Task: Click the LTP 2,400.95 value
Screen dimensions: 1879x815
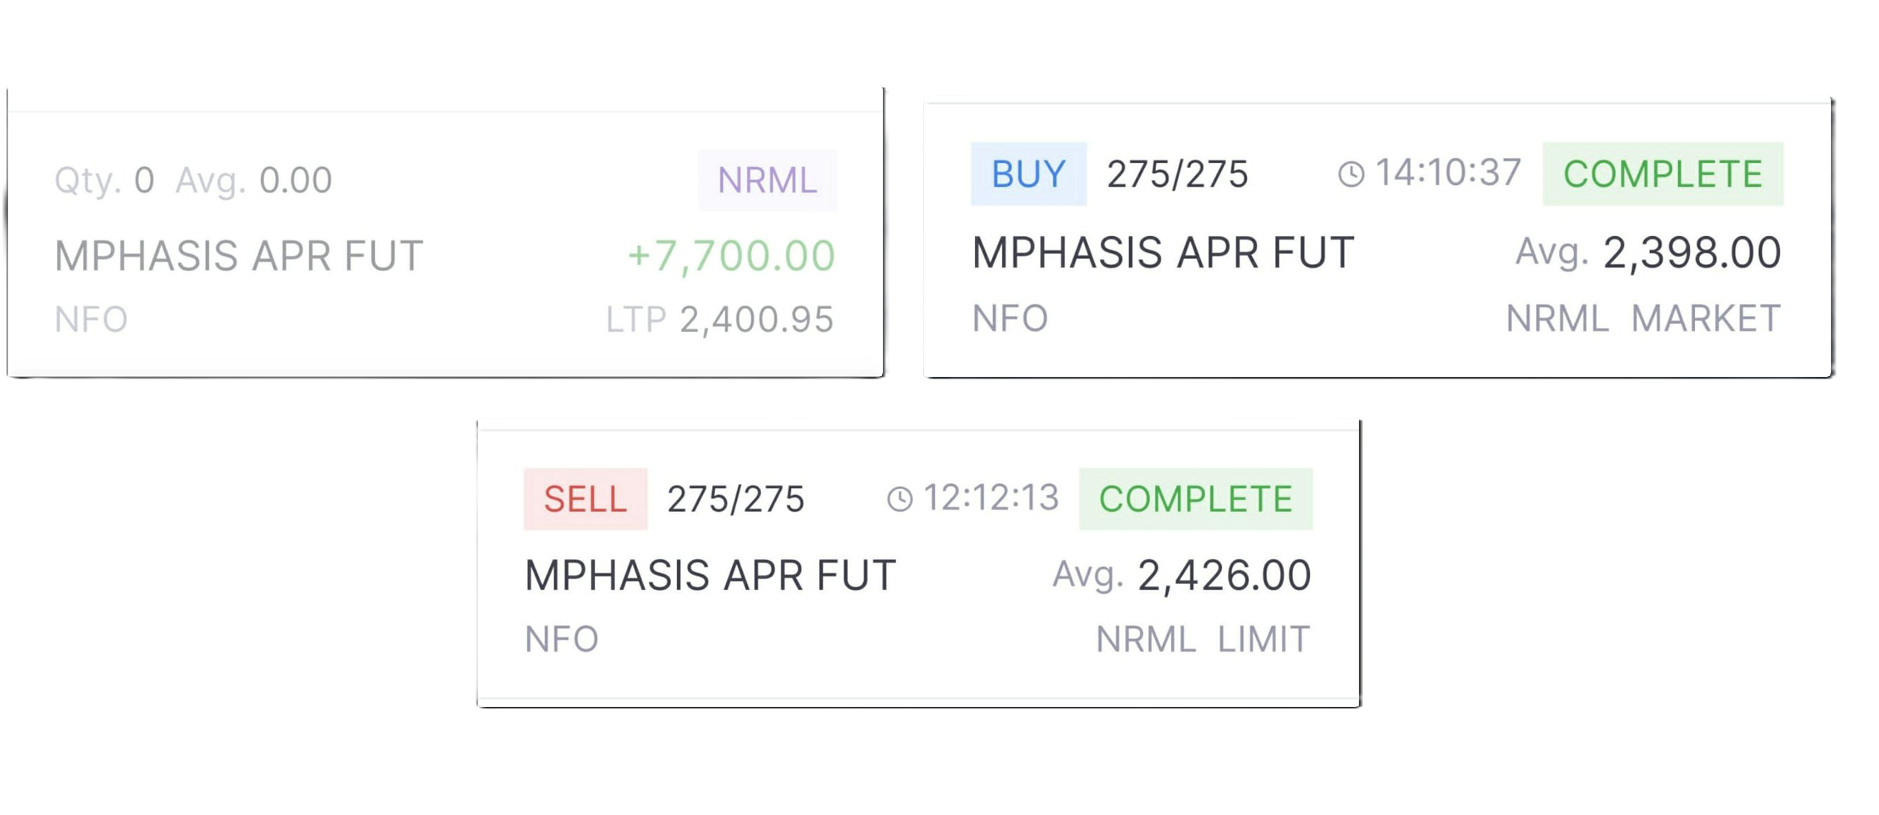Action: [x=719, y=320]
